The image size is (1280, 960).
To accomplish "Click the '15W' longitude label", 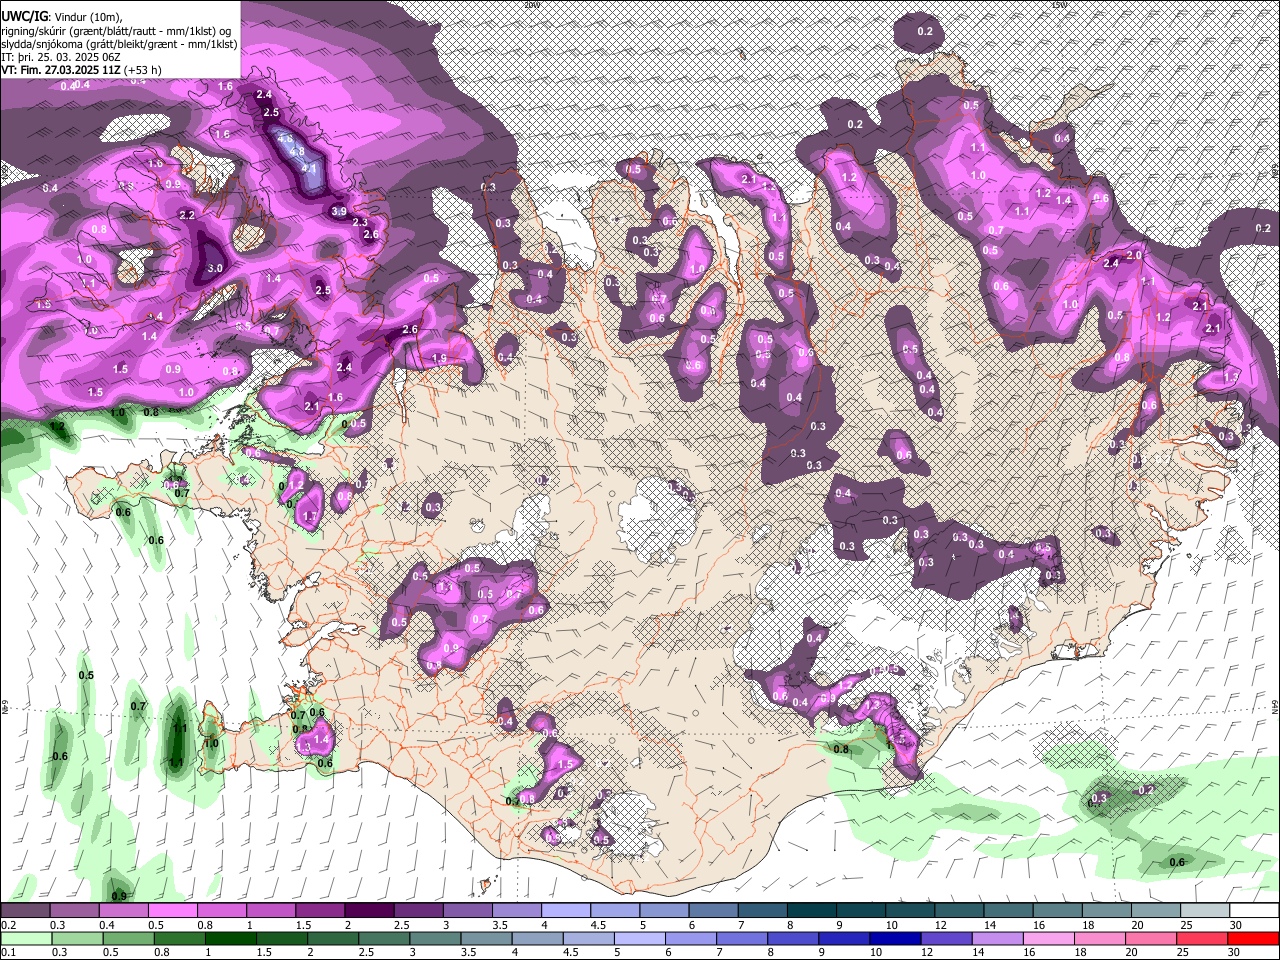I will pyautogui.click(x=1061, y=4).
